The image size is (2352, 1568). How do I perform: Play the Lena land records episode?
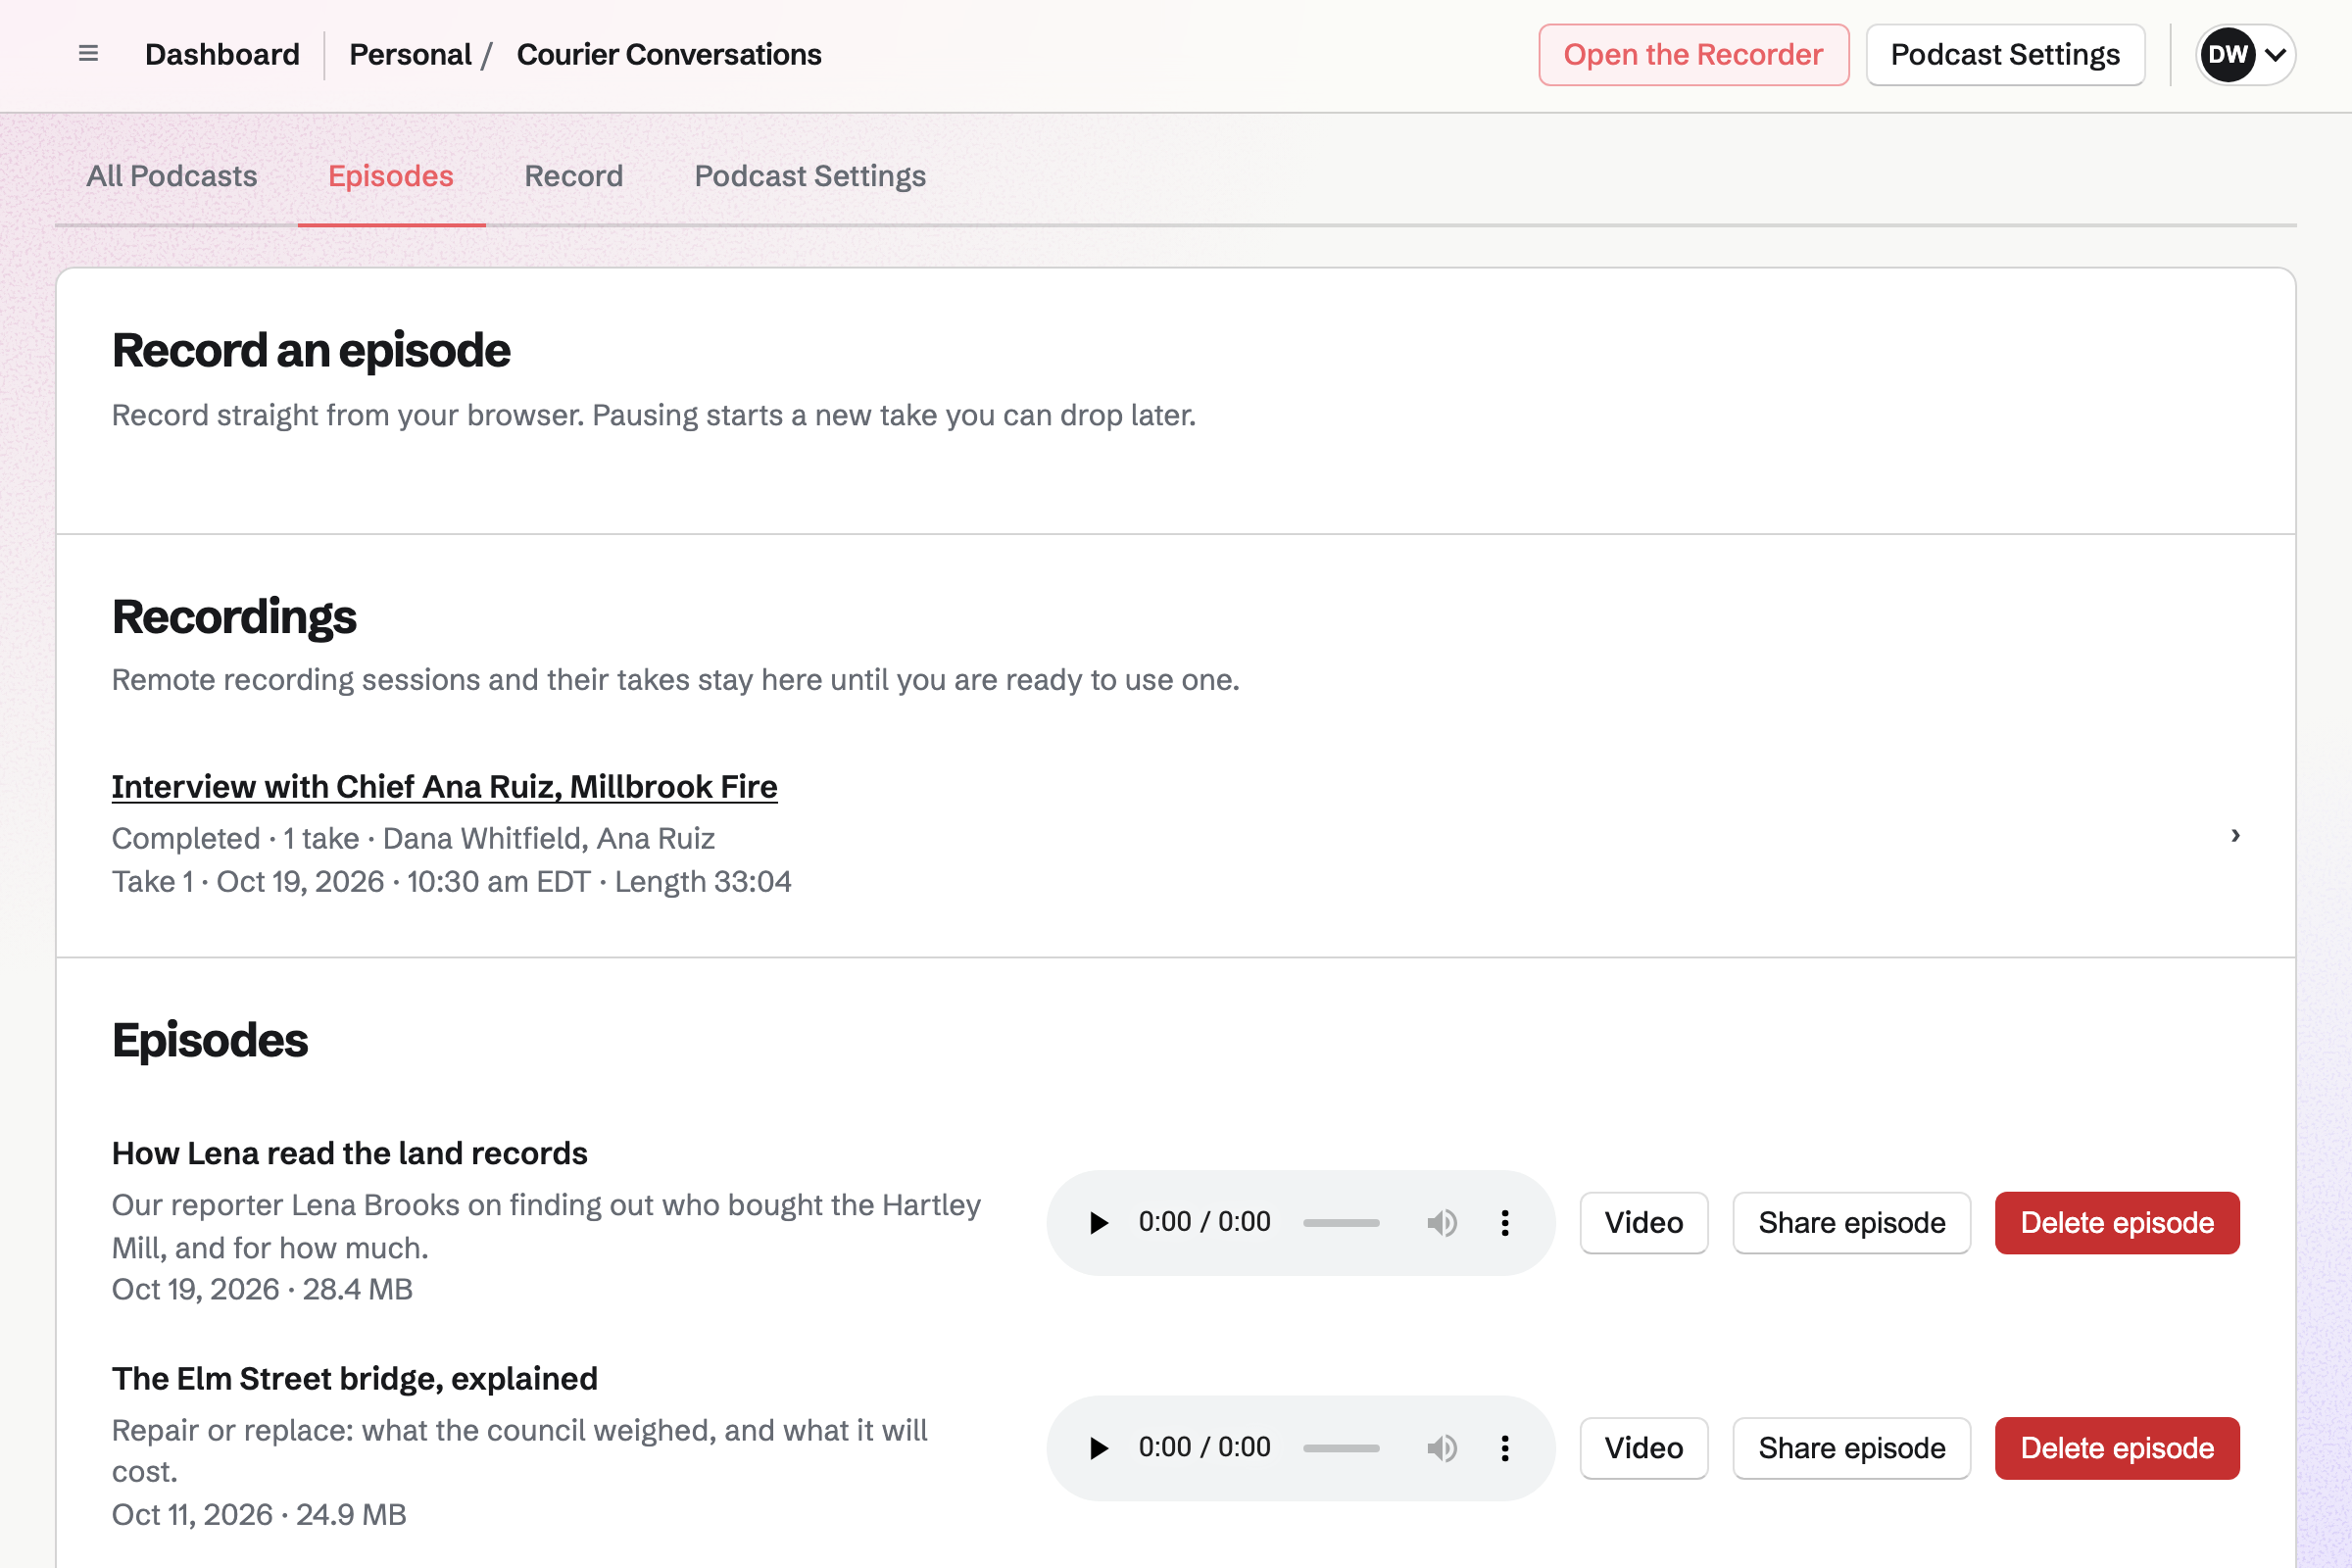click(1098, 1223)
